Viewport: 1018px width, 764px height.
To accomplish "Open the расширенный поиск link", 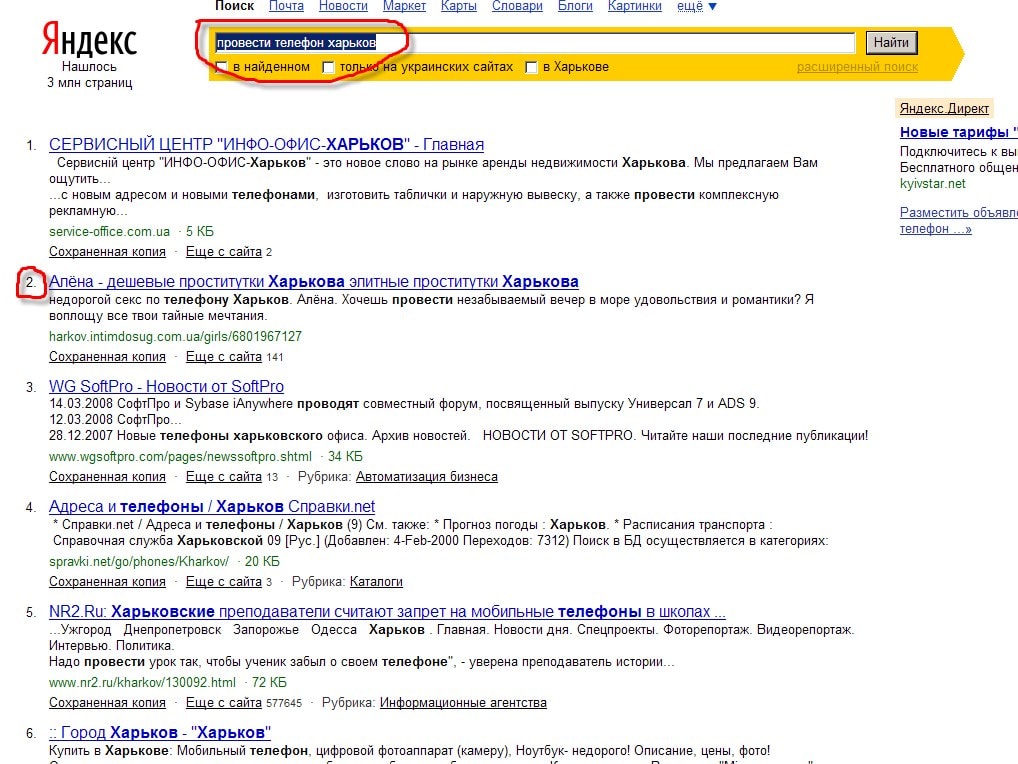I will 857,67.
